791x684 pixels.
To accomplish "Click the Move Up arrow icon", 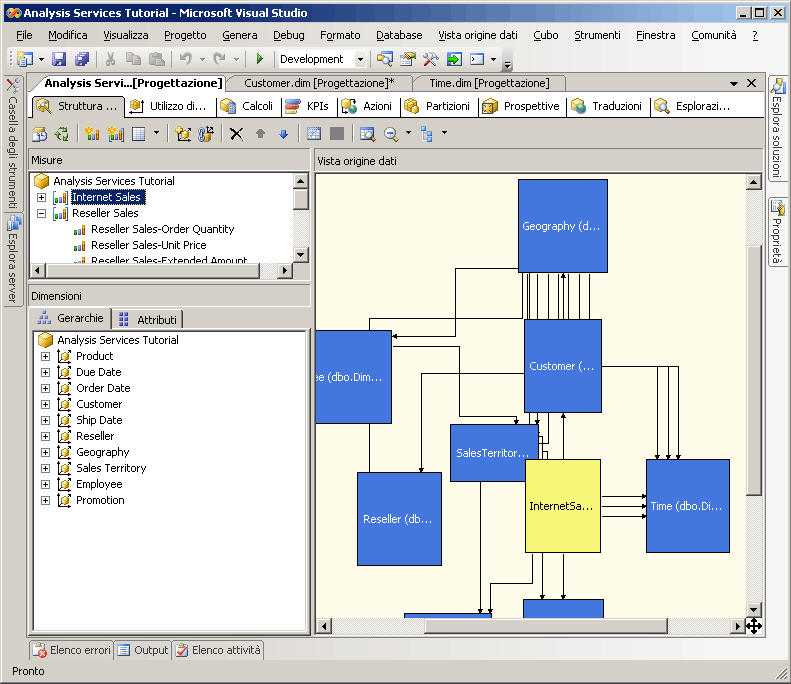I will coord(260,134).
